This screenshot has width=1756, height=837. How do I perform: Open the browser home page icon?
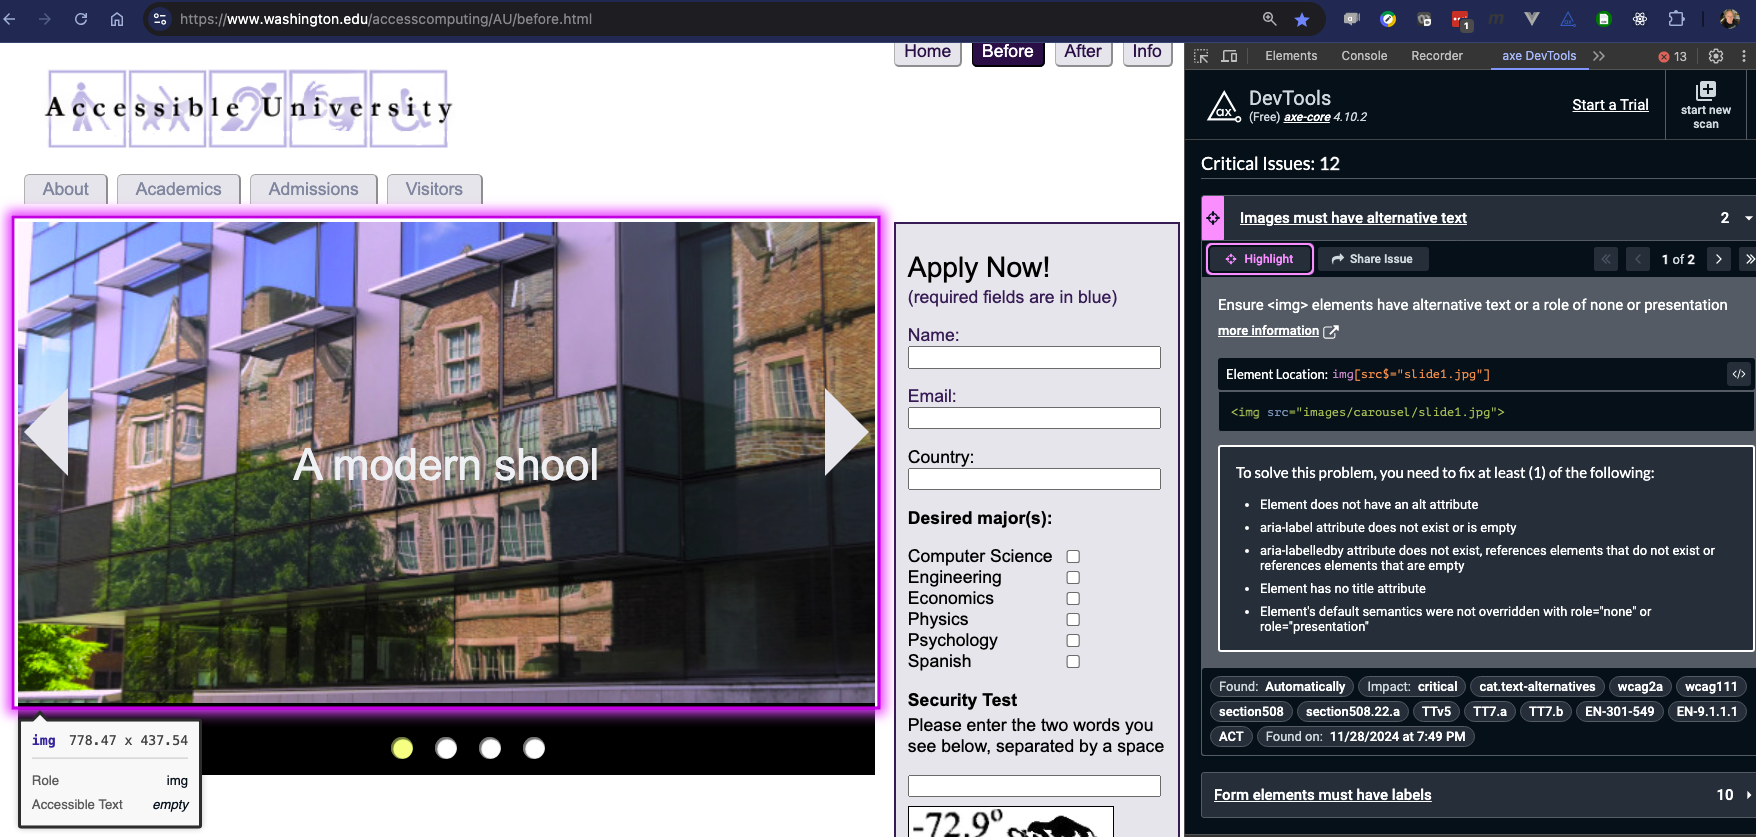coord(117,19)
